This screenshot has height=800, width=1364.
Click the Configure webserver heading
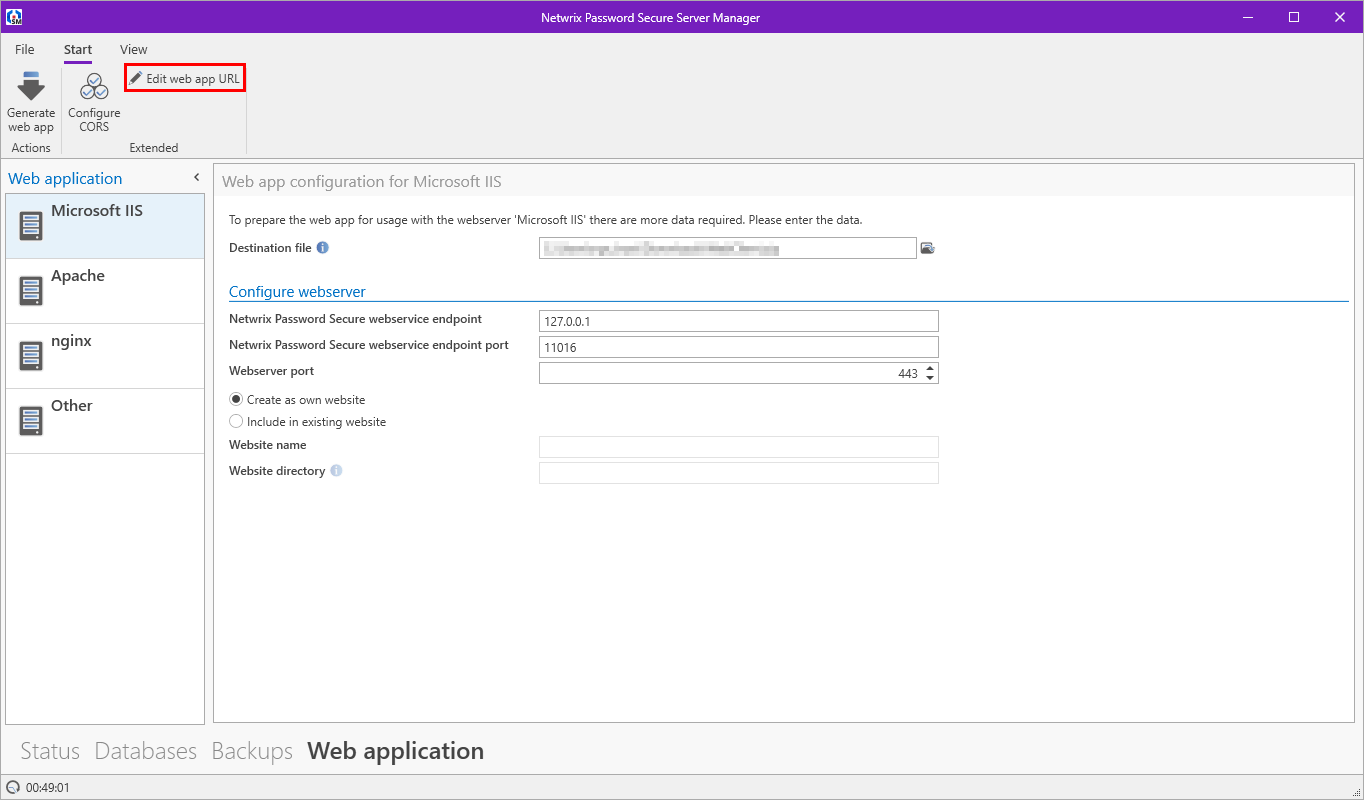click(x=297, y=292)
